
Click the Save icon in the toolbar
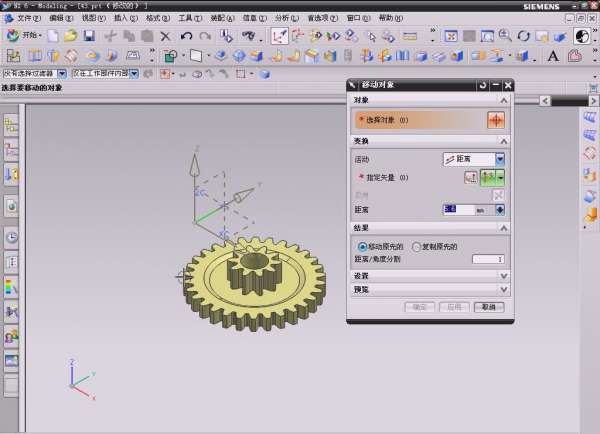89,36
